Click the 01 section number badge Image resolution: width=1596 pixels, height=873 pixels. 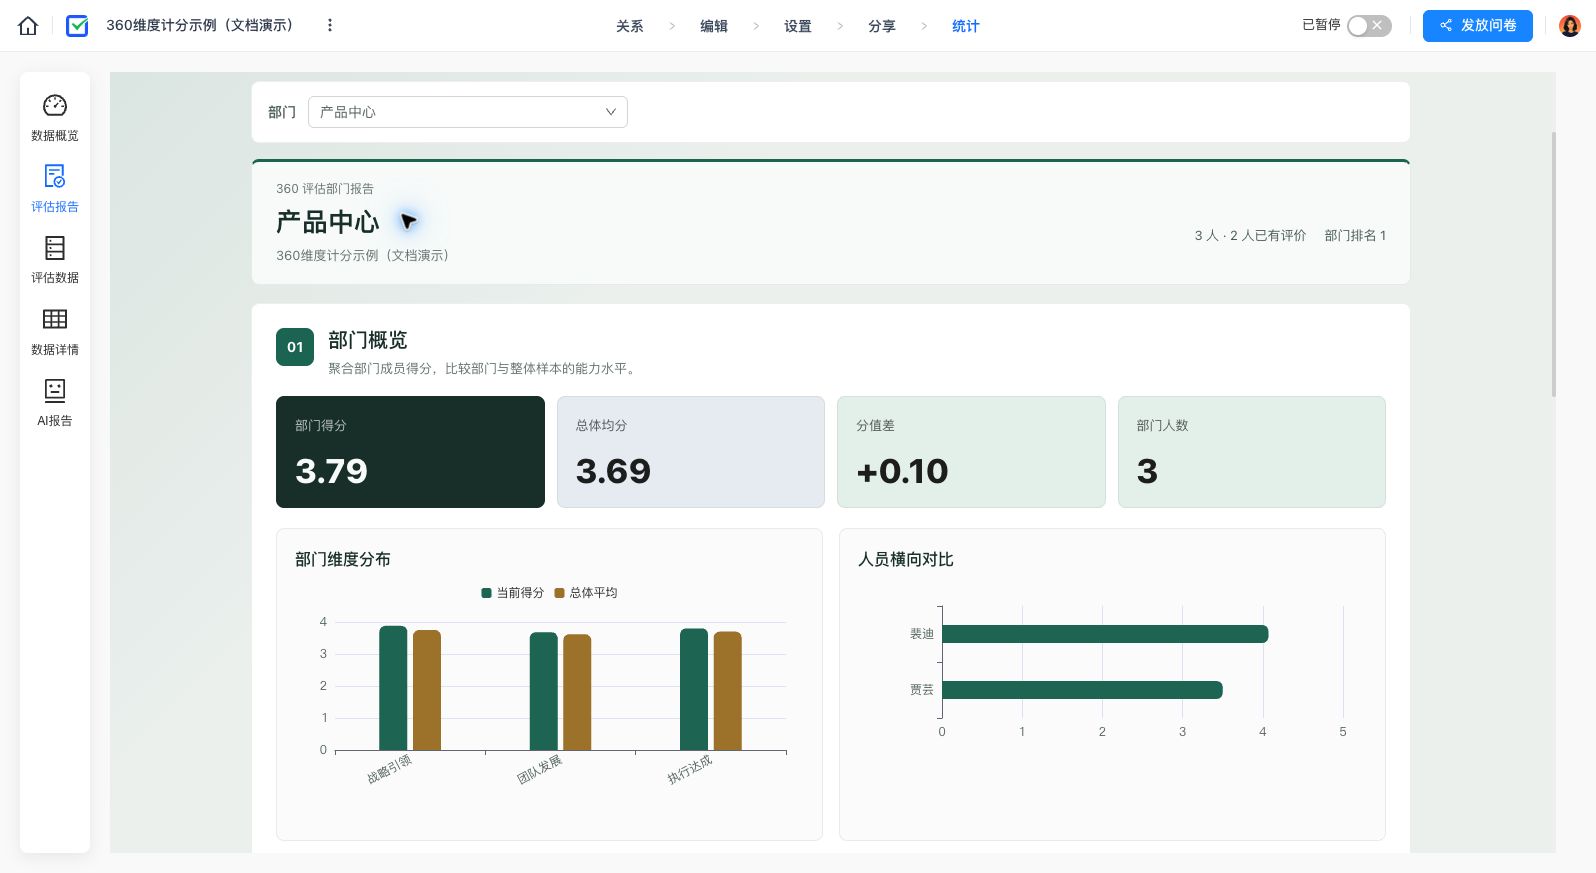295,347
